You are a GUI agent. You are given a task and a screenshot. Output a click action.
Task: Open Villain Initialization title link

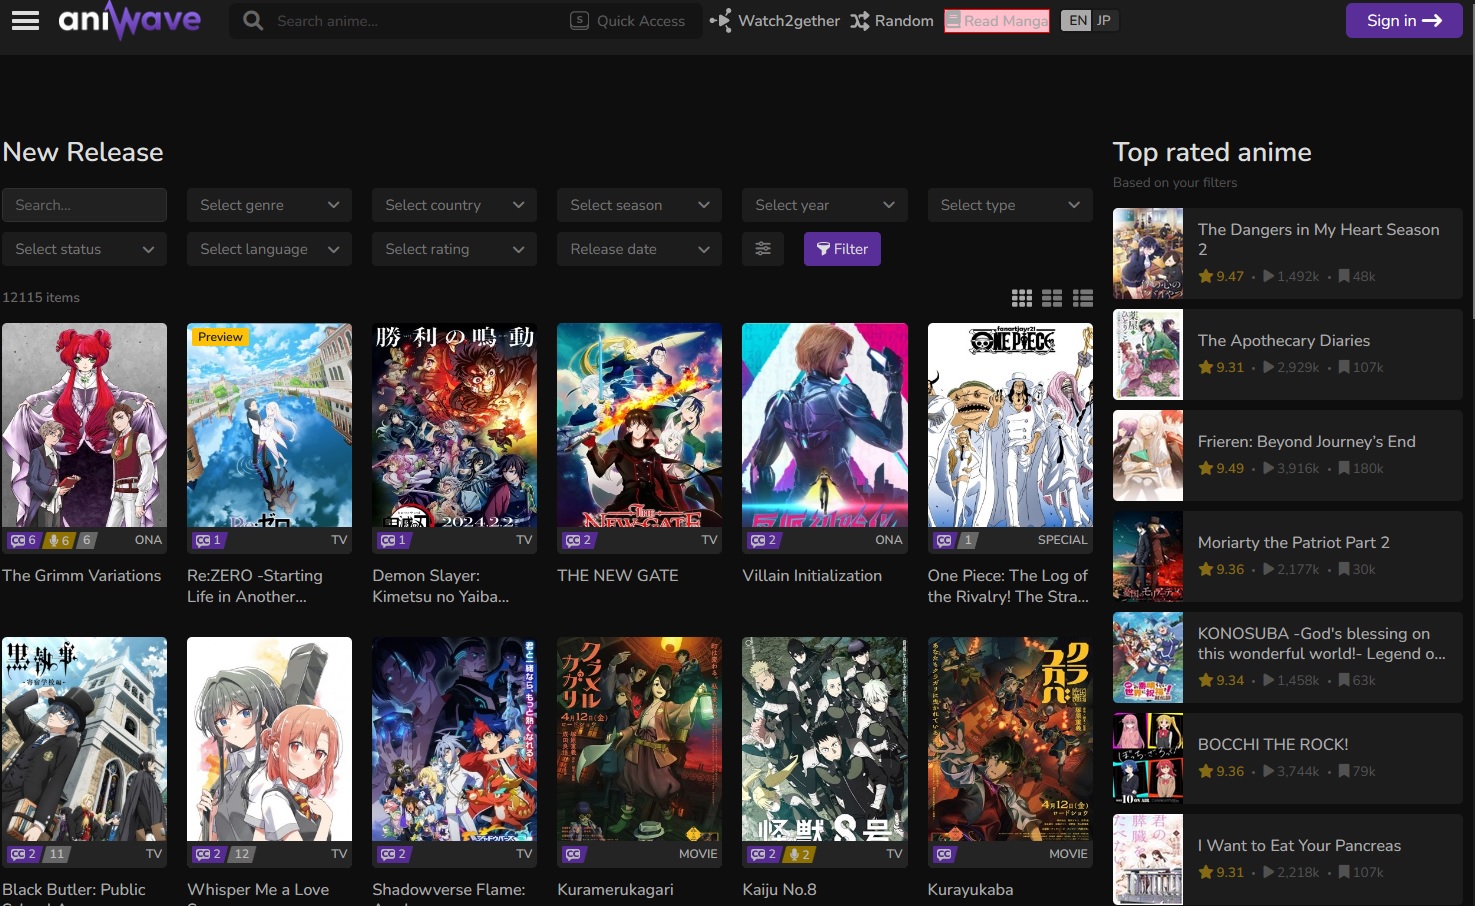(x=812, y=576)
